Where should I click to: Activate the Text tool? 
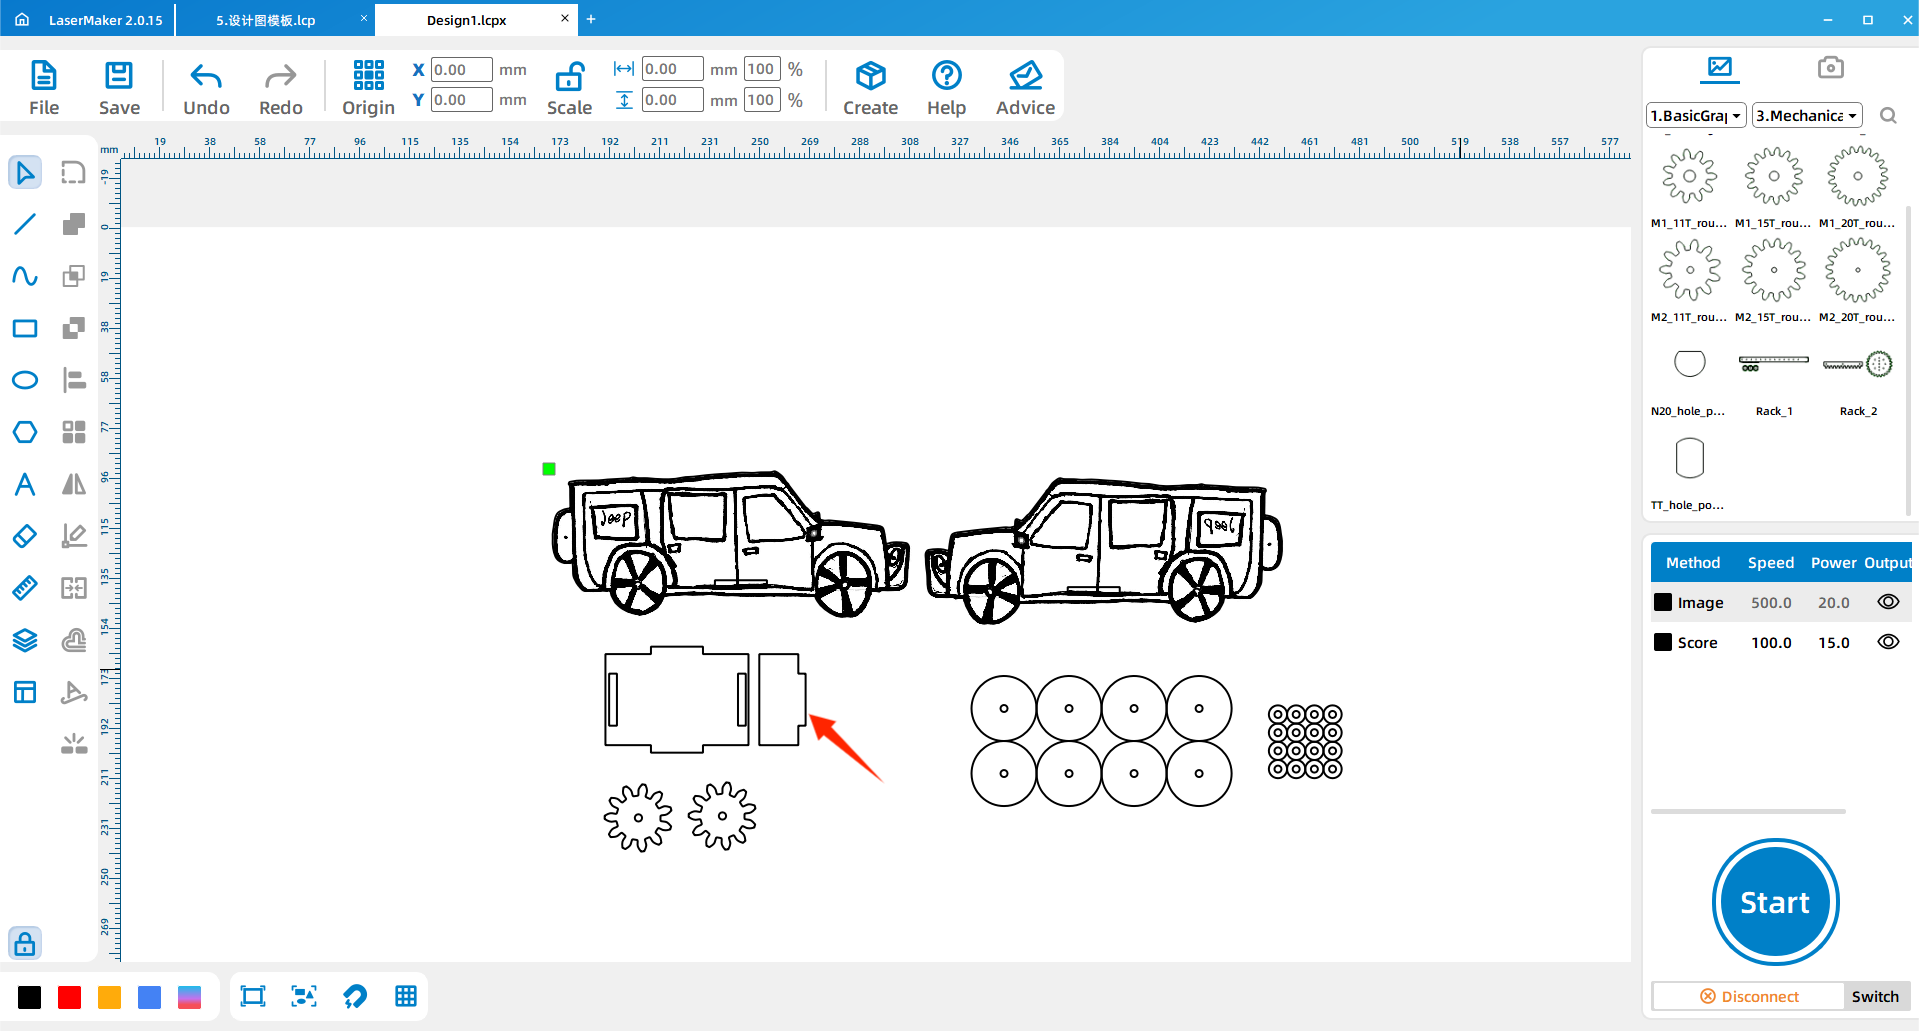pos(25,484)
